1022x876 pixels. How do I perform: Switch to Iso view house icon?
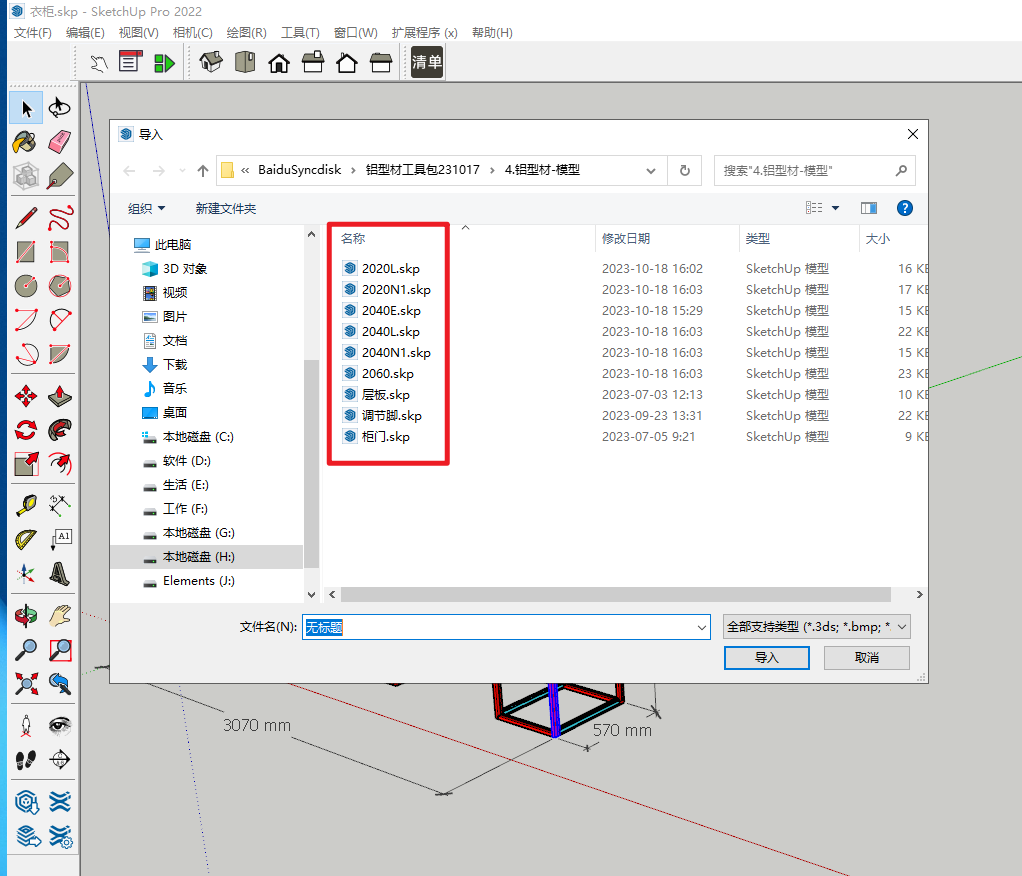tap(210, 63)
